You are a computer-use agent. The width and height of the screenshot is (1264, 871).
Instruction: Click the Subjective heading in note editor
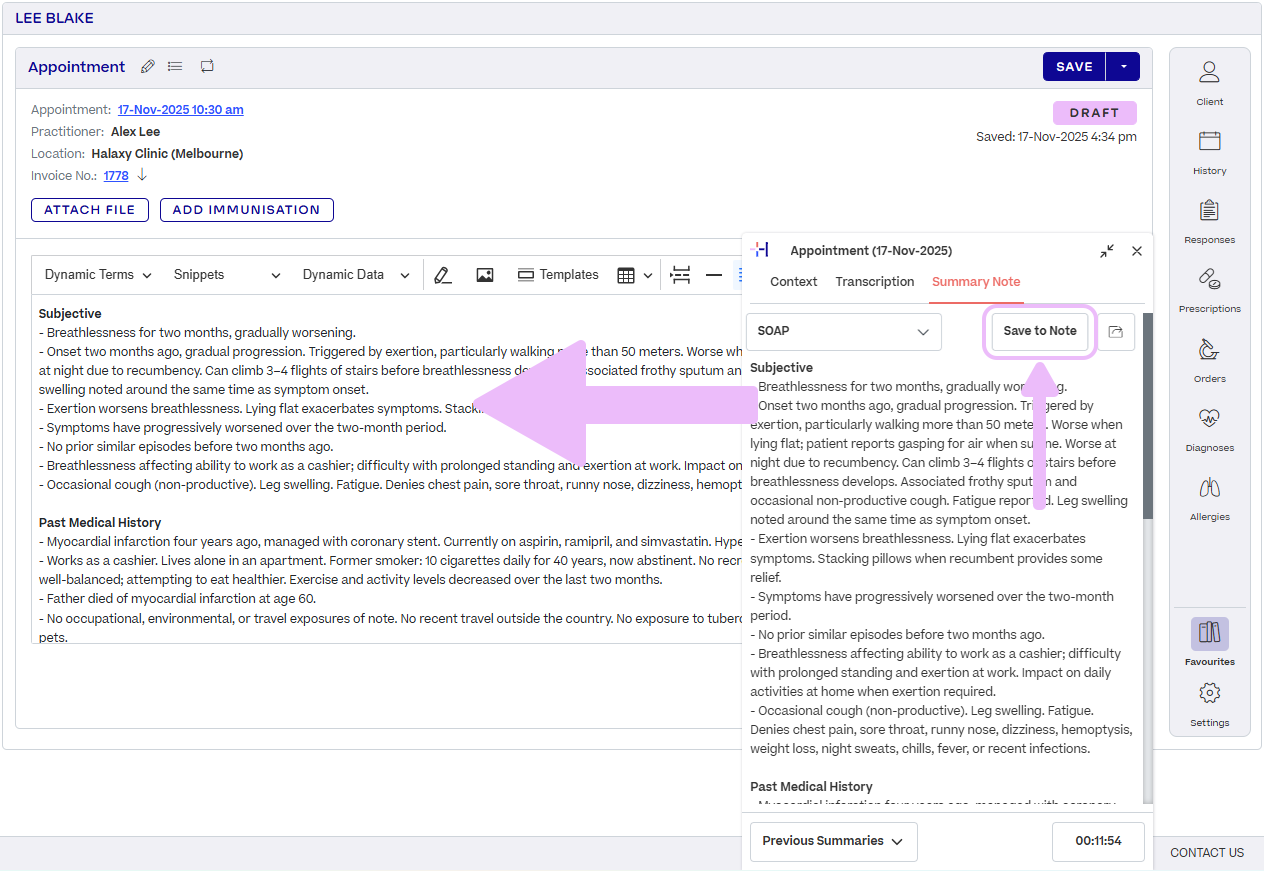[x=70, y=314]
